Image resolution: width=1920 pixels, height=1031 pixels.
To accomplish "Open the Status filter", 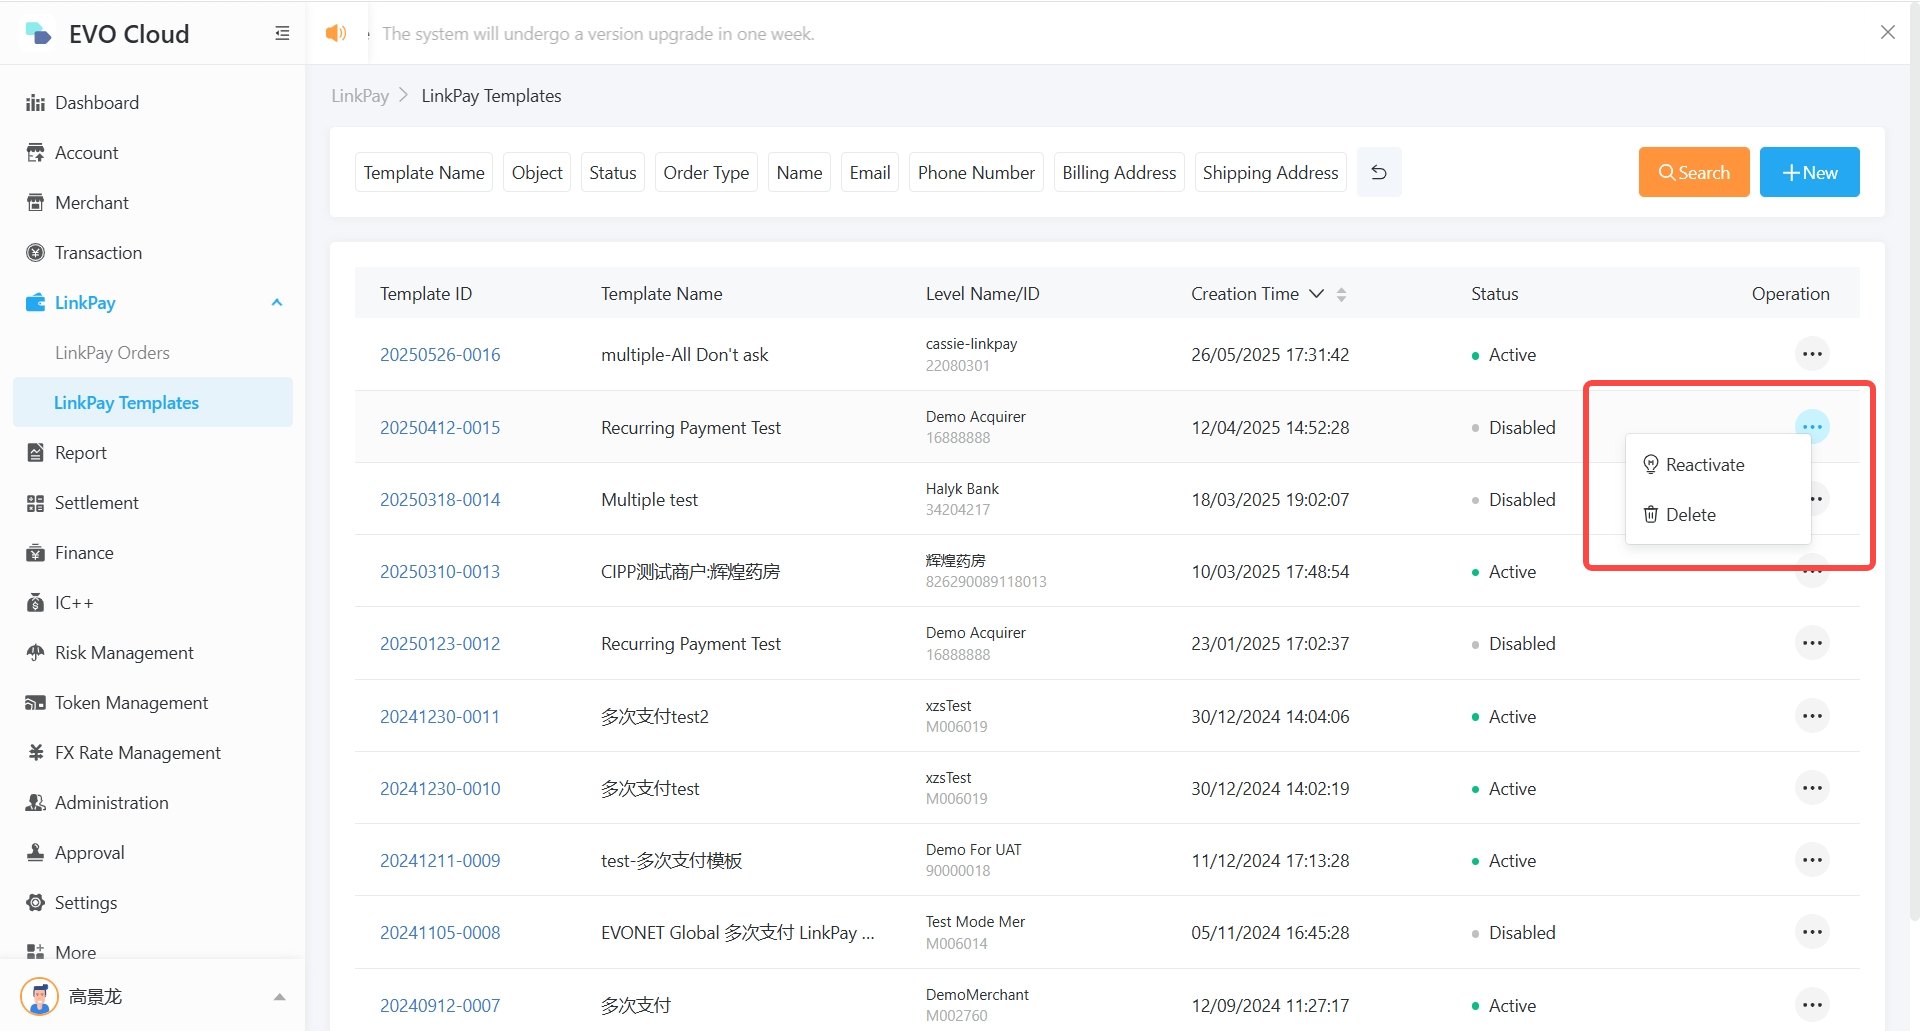I will [612, 173].
